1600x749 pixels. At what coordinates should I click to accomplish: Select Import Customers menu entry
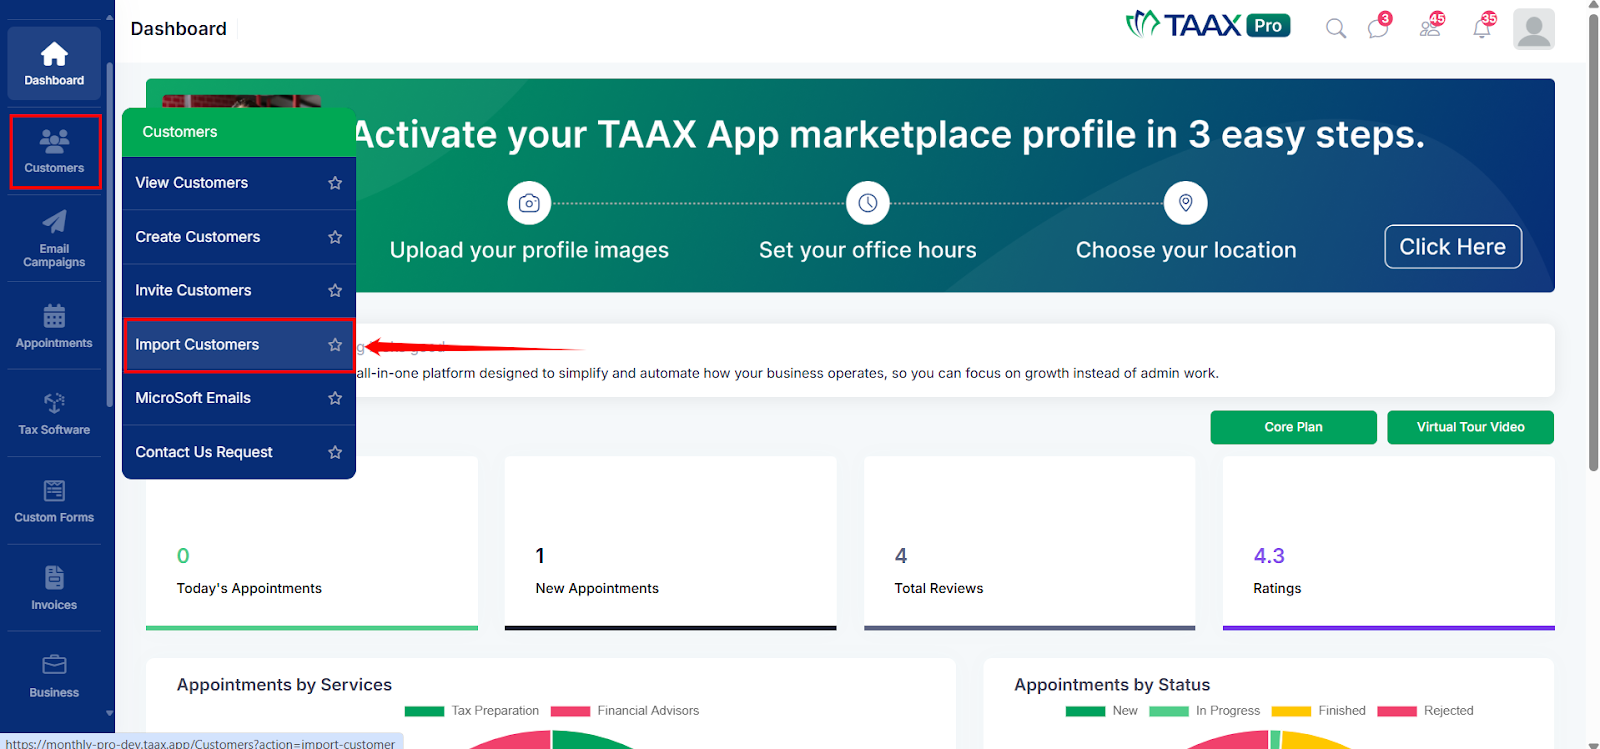[x=239, y=345]
